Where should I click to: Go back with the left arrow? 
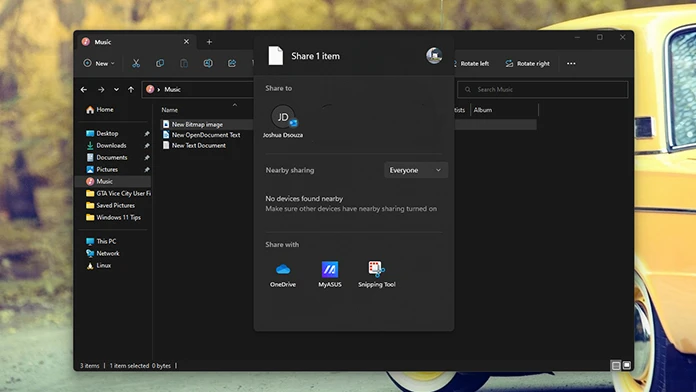tap(84, 90)
